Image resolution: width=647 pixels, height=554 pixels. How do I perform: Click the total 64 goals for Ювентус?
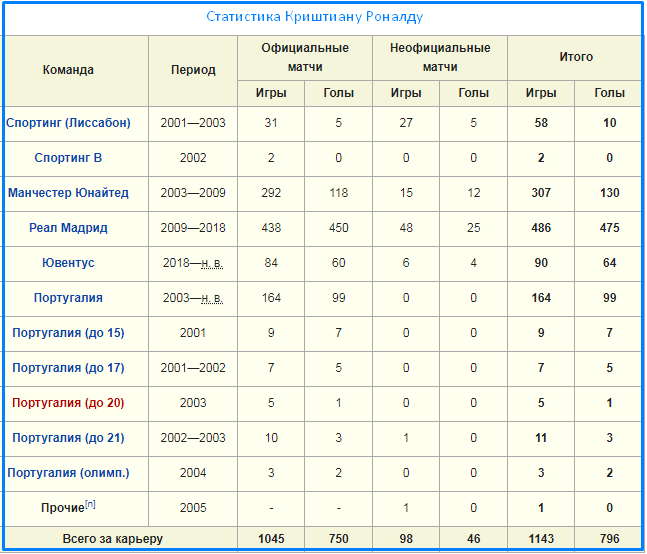(x=609, y=263)
